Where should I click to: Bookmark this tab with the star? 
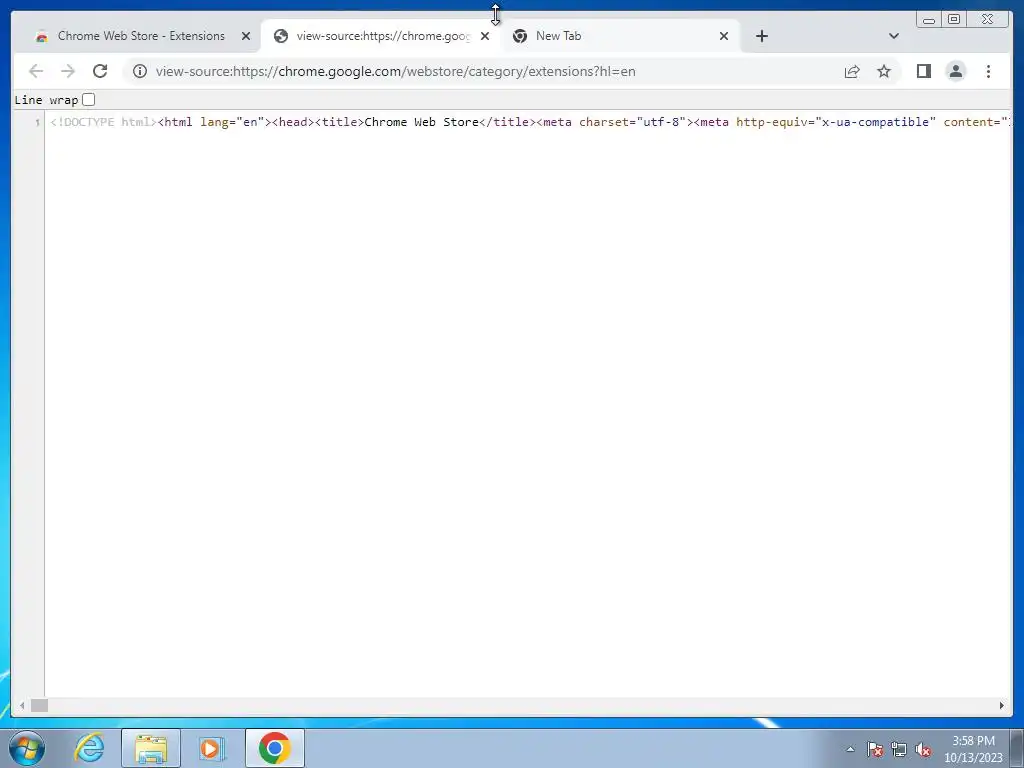pos(884,71)
